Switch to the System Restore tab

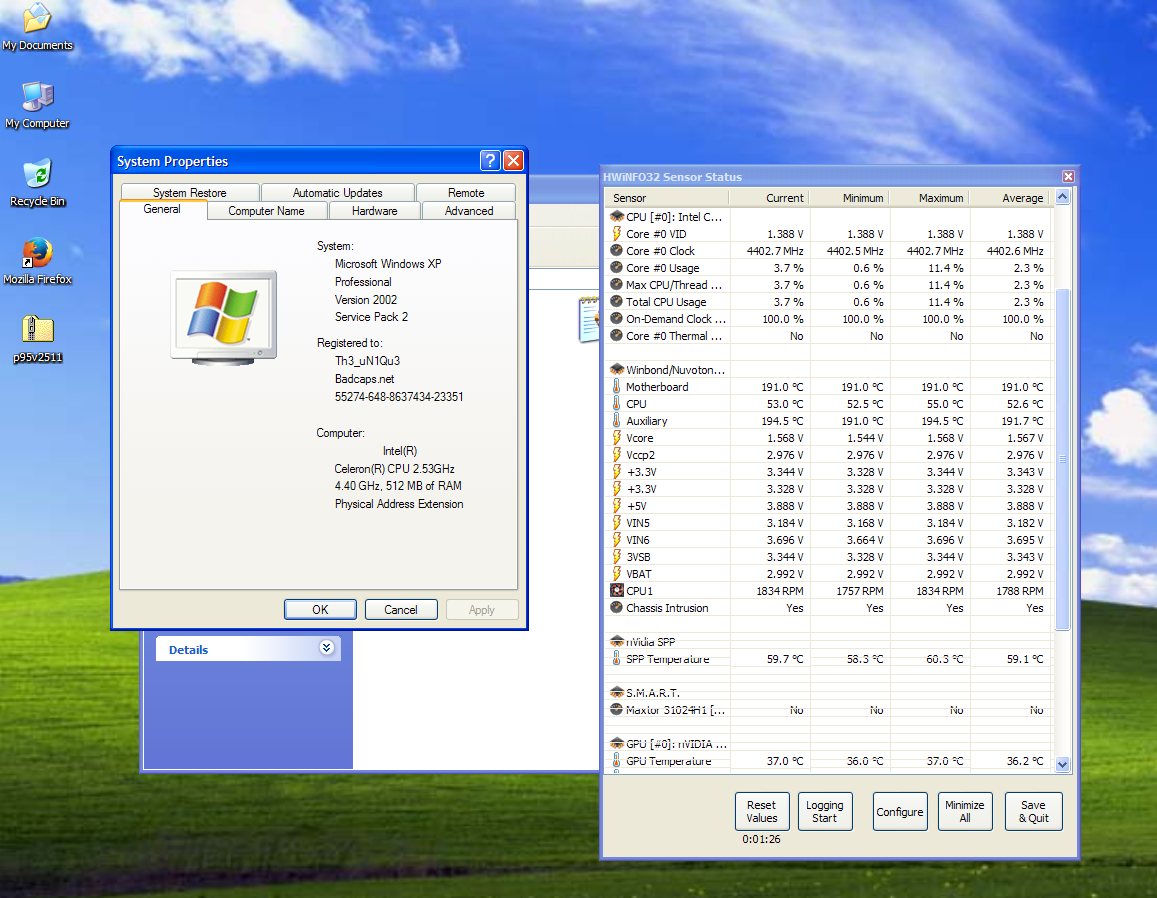tap(190, 192)
